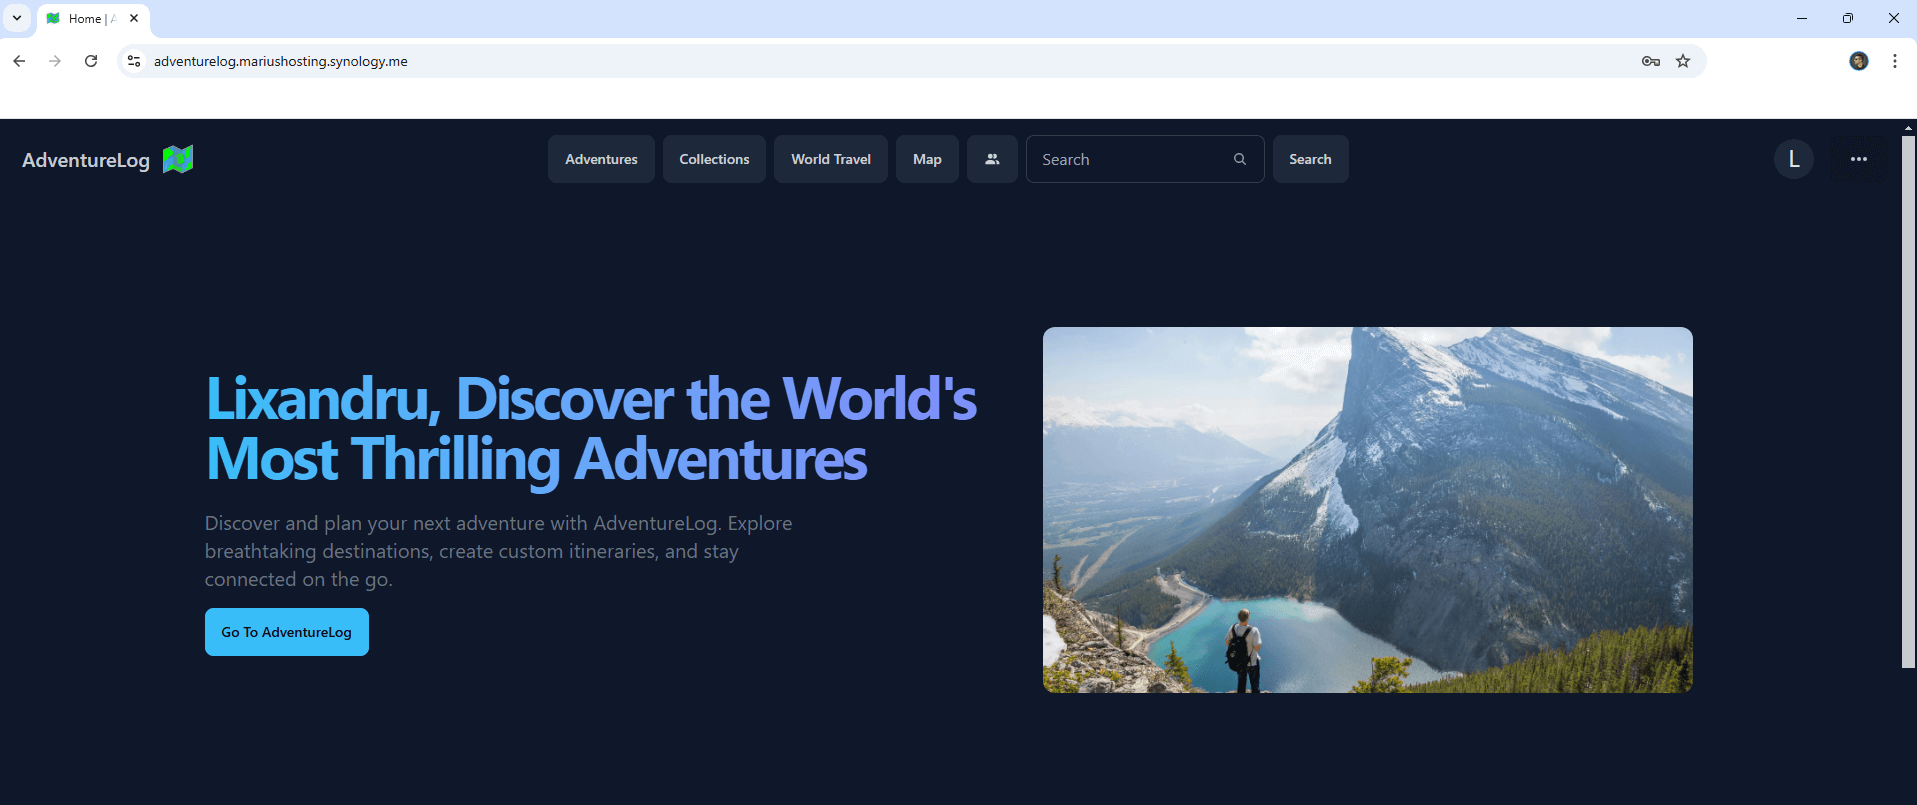This screenshot has height=805, width=1917.
Task: Click the AdventureLog map logo icon
Action: tap(178, 159)
